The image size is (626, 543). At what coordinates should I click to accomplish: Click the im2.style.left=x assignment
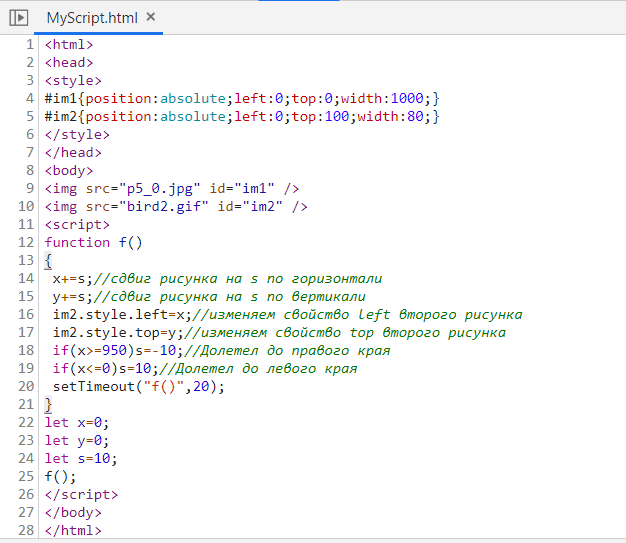[x=116, y=315]
